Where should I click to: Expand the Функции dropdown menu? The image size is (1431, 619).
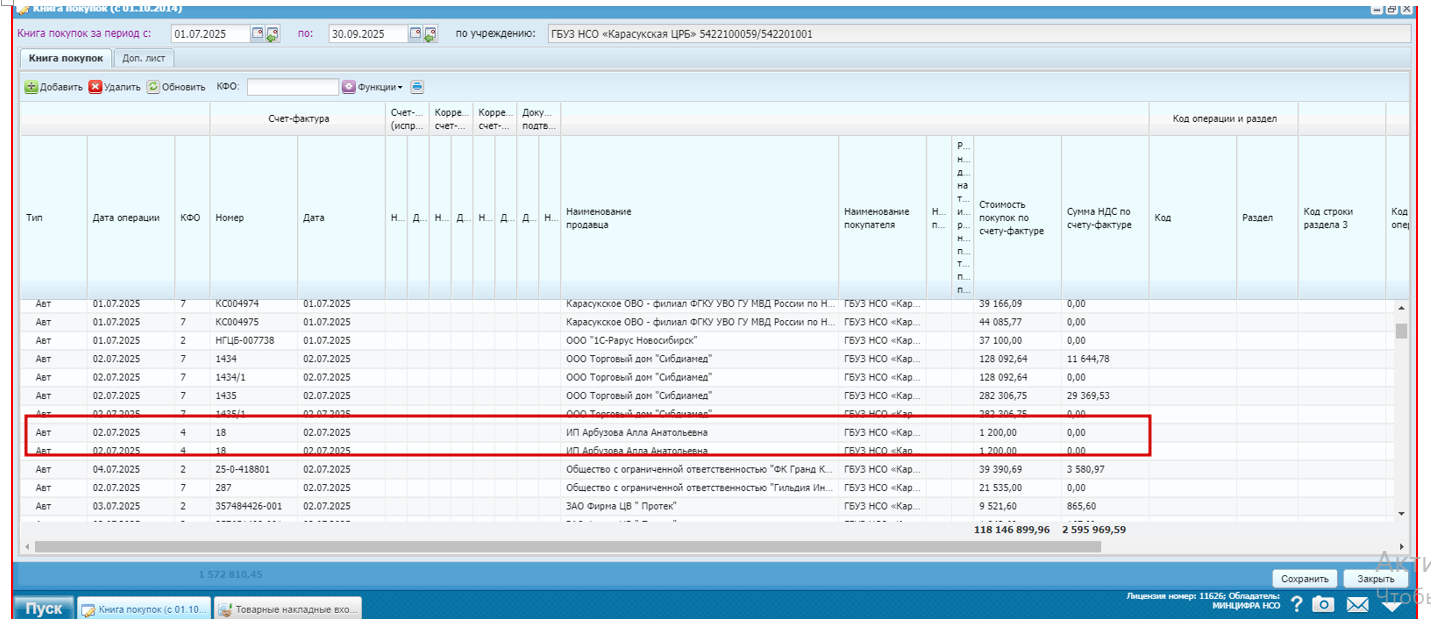(x=373, y=87)
